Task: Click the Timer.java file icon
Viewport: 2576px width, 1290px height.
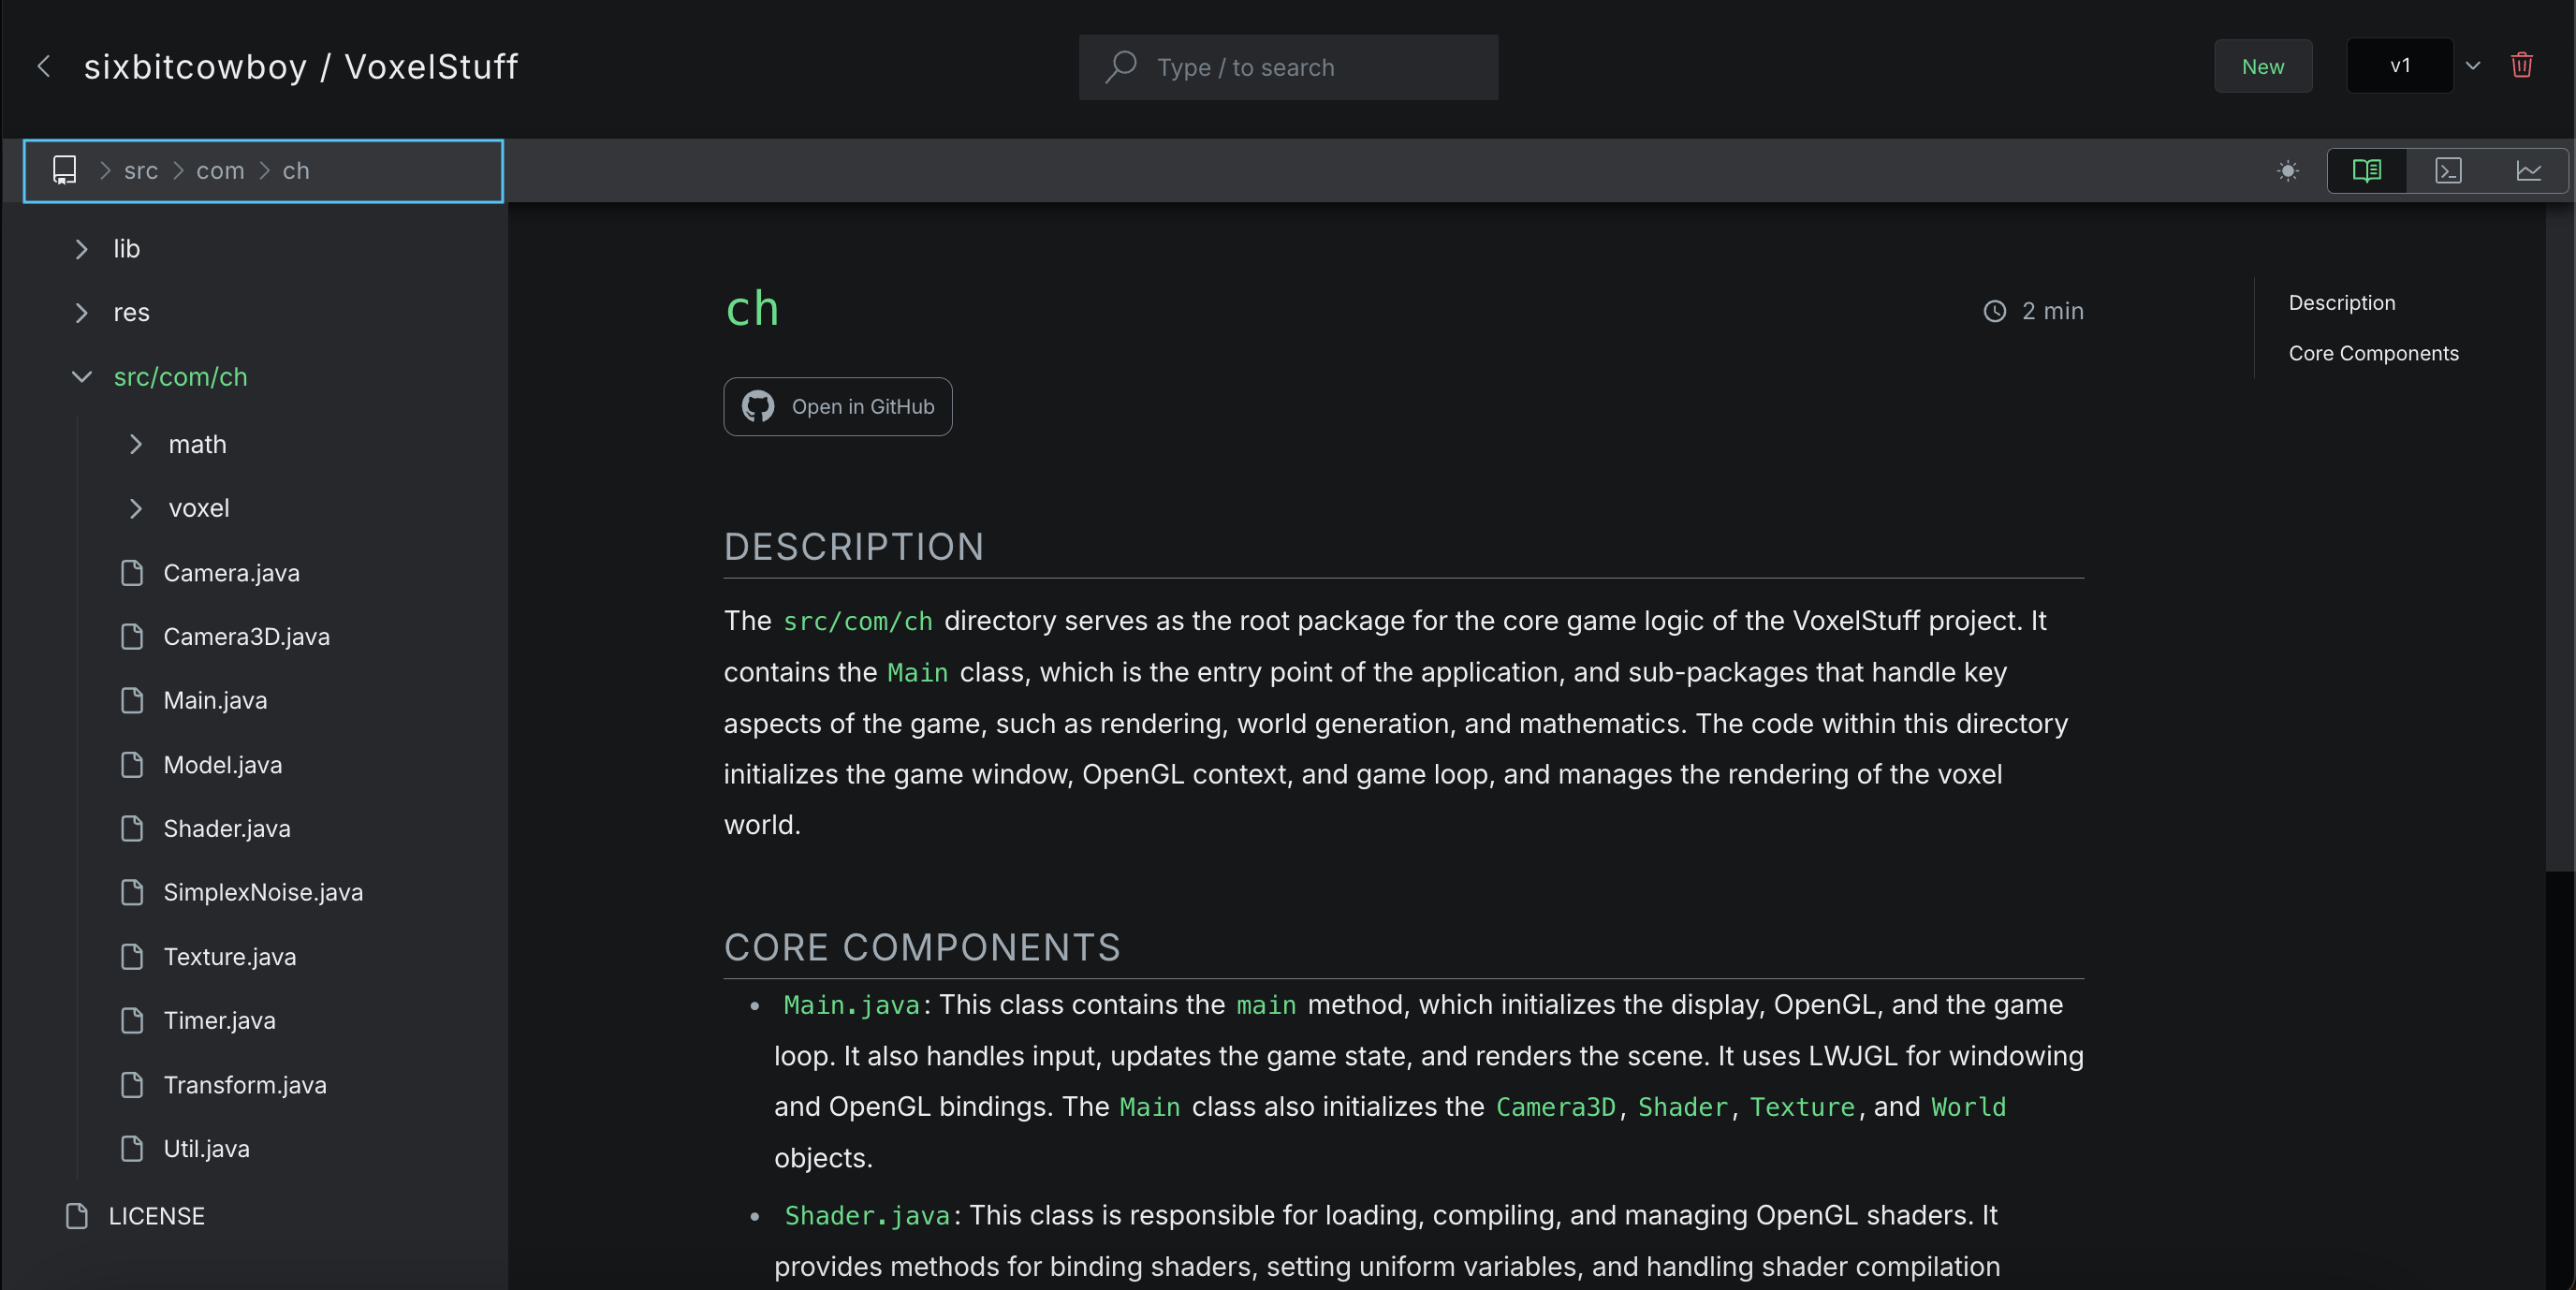Action: tap(132, 1021)
